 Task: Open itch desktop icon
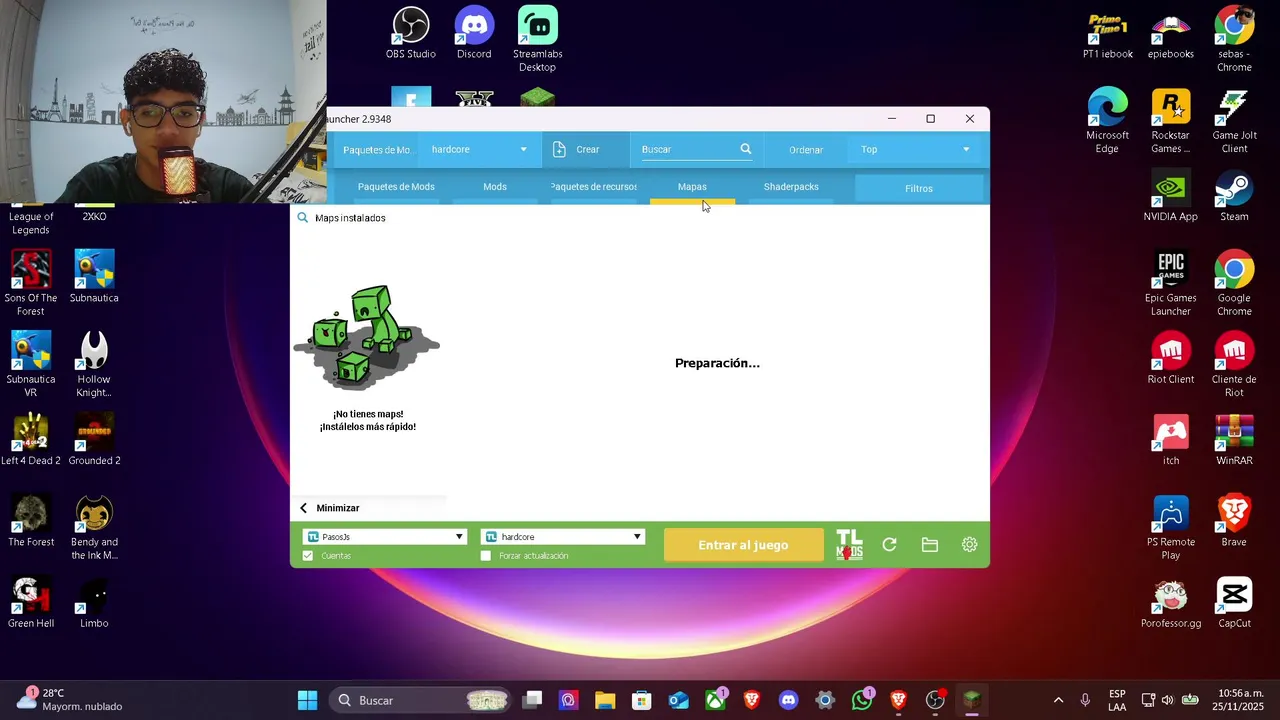click(1170, 440)
